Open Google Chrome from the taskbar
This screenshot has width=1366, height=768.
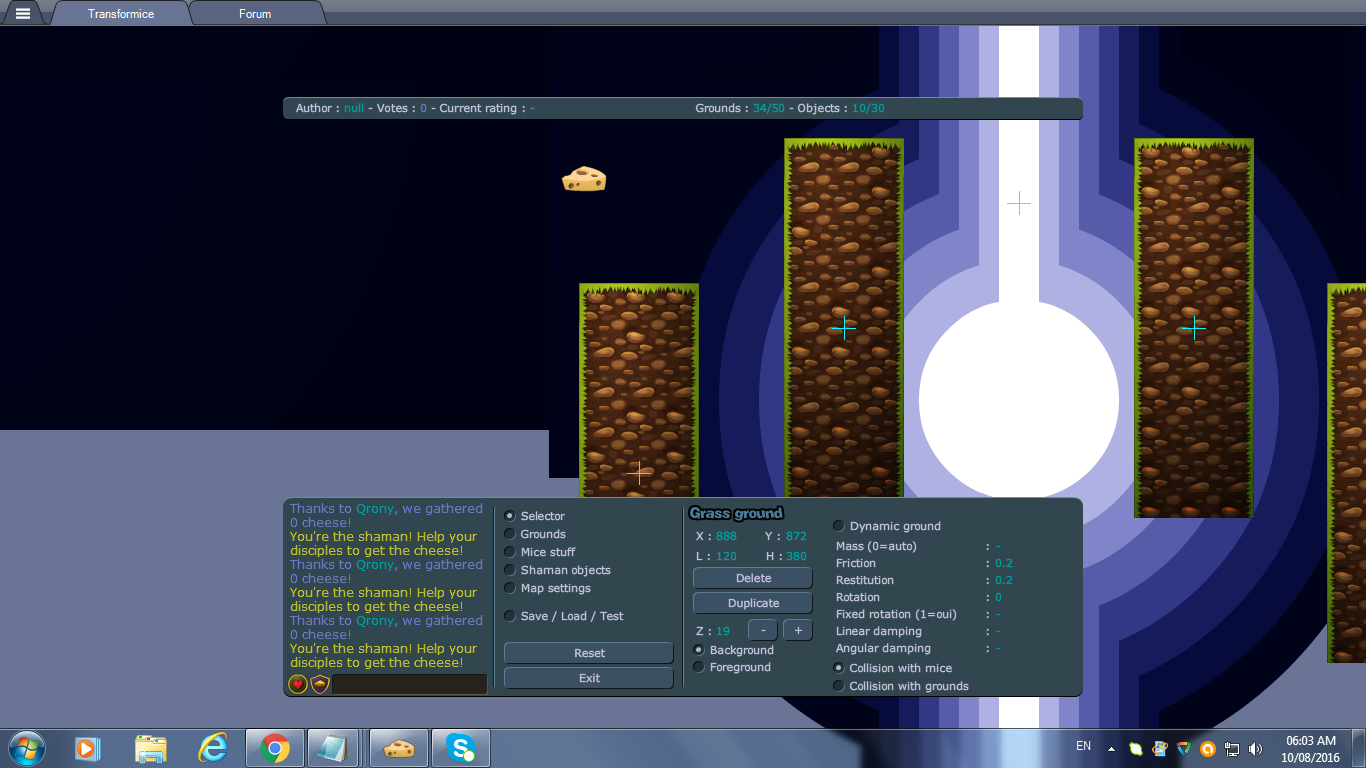point(274,748)
